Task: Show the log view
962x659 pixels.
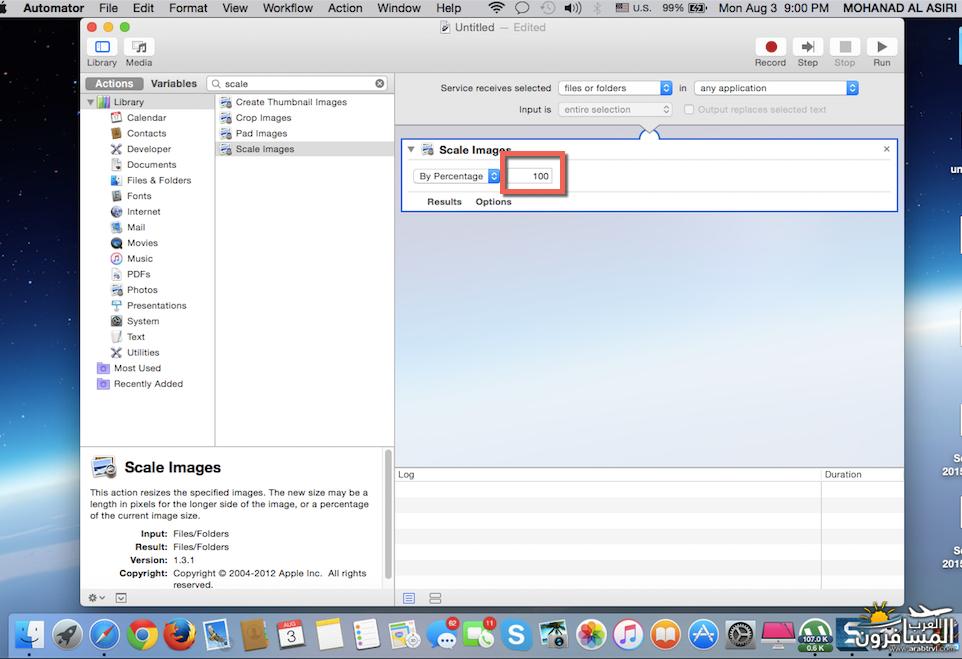Action: pyautogui.click(x=409, y=598)
